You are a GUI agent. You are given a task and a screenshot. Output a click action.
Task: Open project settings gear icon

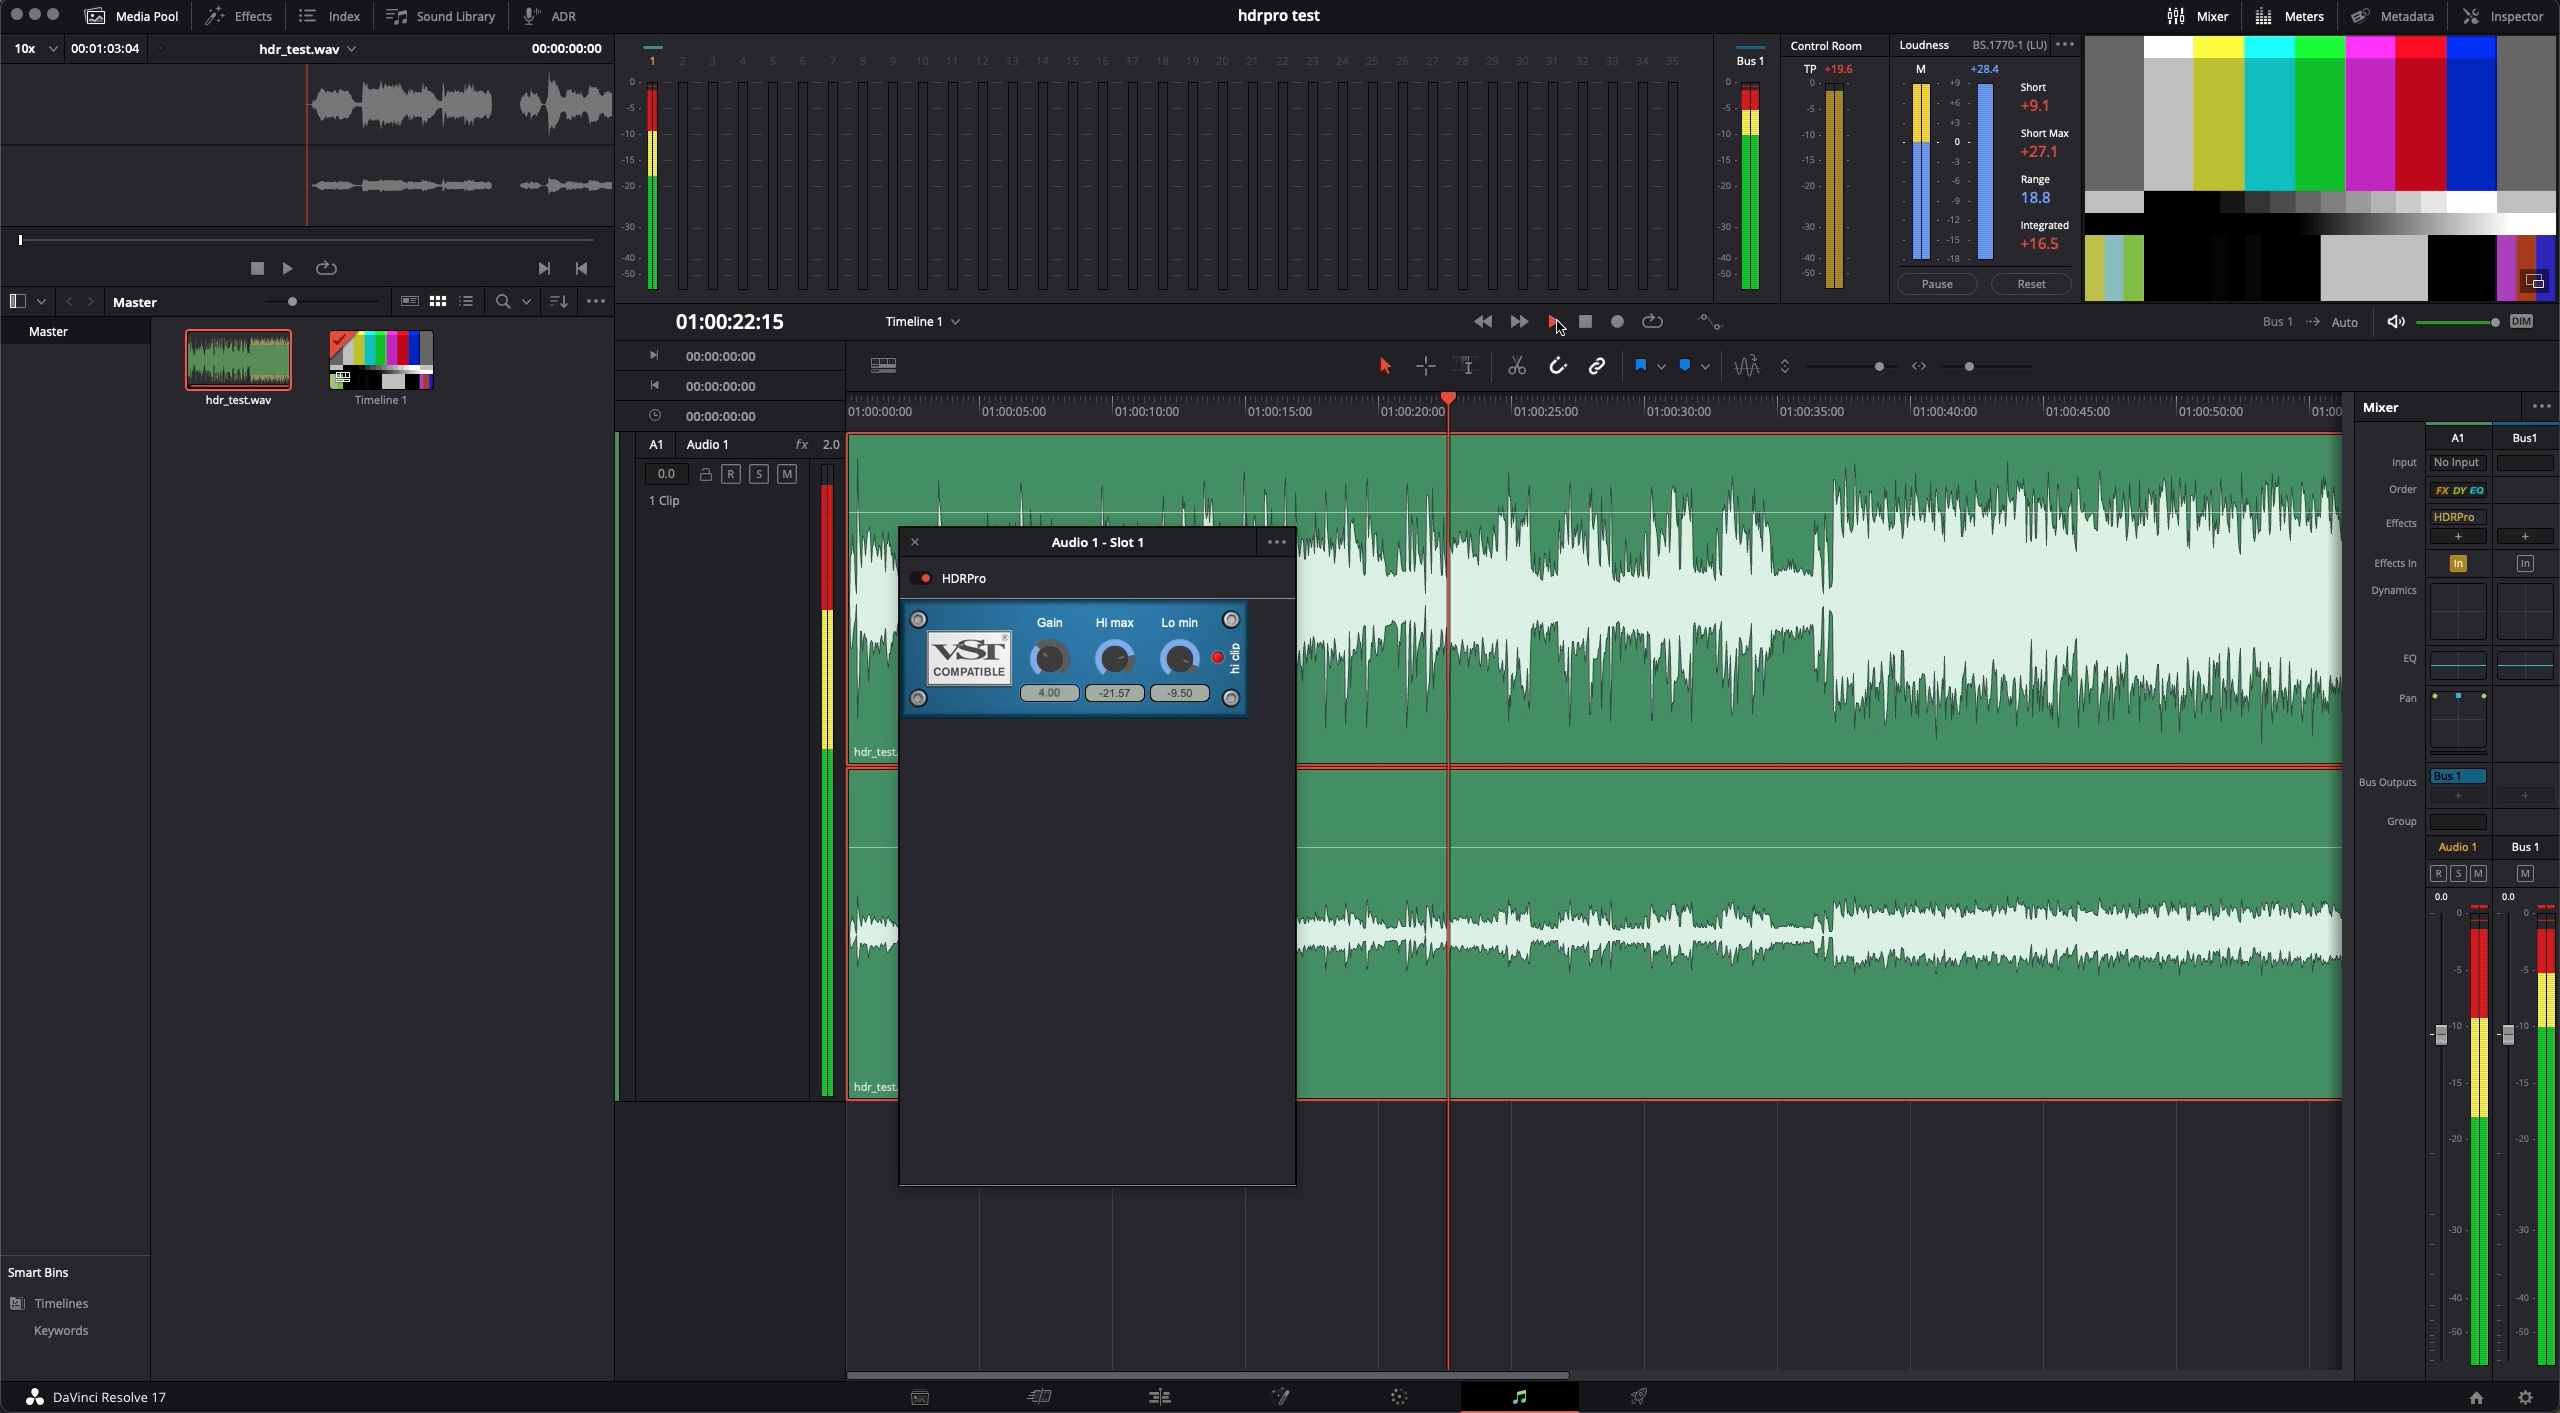[2525, 1397]
